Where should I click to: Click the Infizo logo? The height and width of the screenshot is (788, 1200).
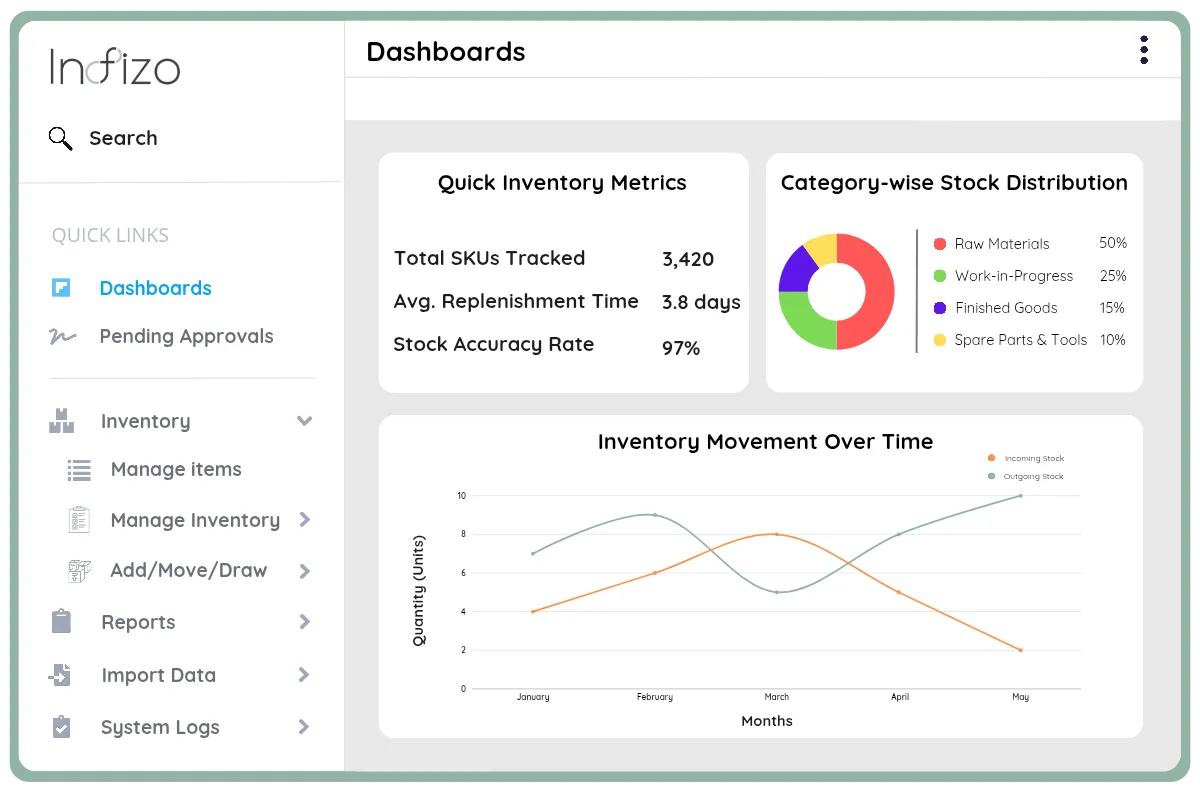(x=115, y=66)
